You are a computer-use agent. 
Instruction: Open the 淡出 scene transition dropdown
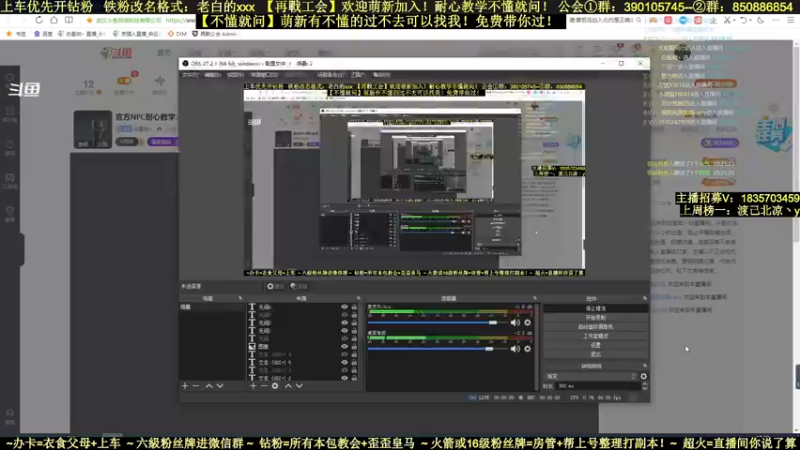click(591, 377)
